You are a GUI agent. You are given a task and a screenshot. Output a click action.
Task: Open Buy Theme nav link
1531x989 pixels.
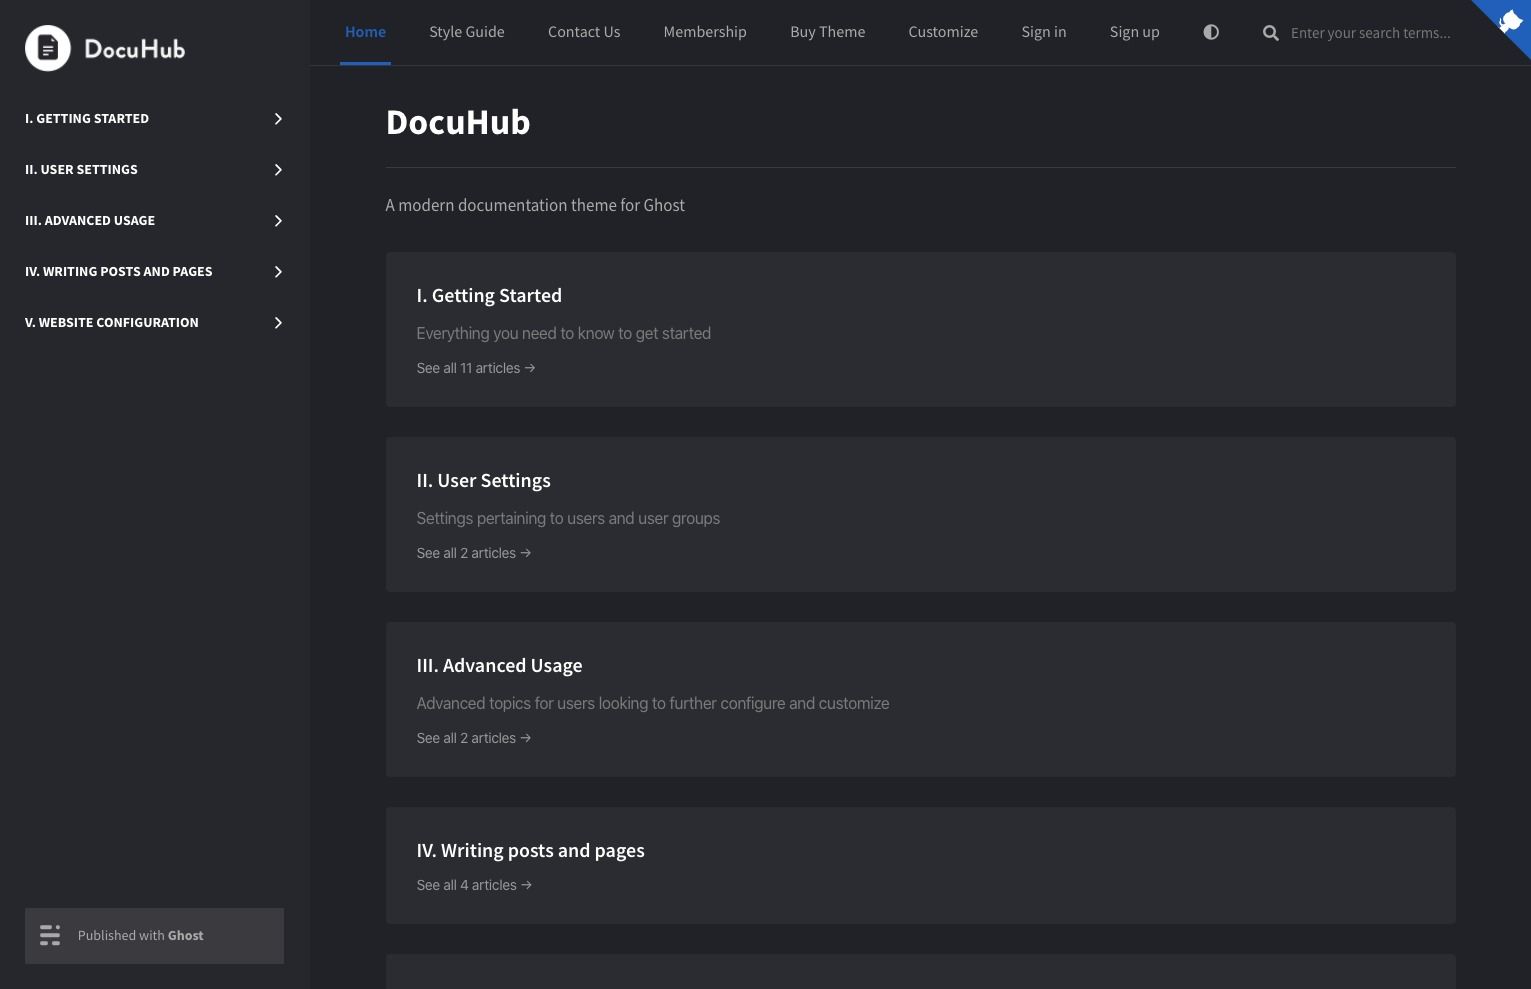(x=827, y=32)
